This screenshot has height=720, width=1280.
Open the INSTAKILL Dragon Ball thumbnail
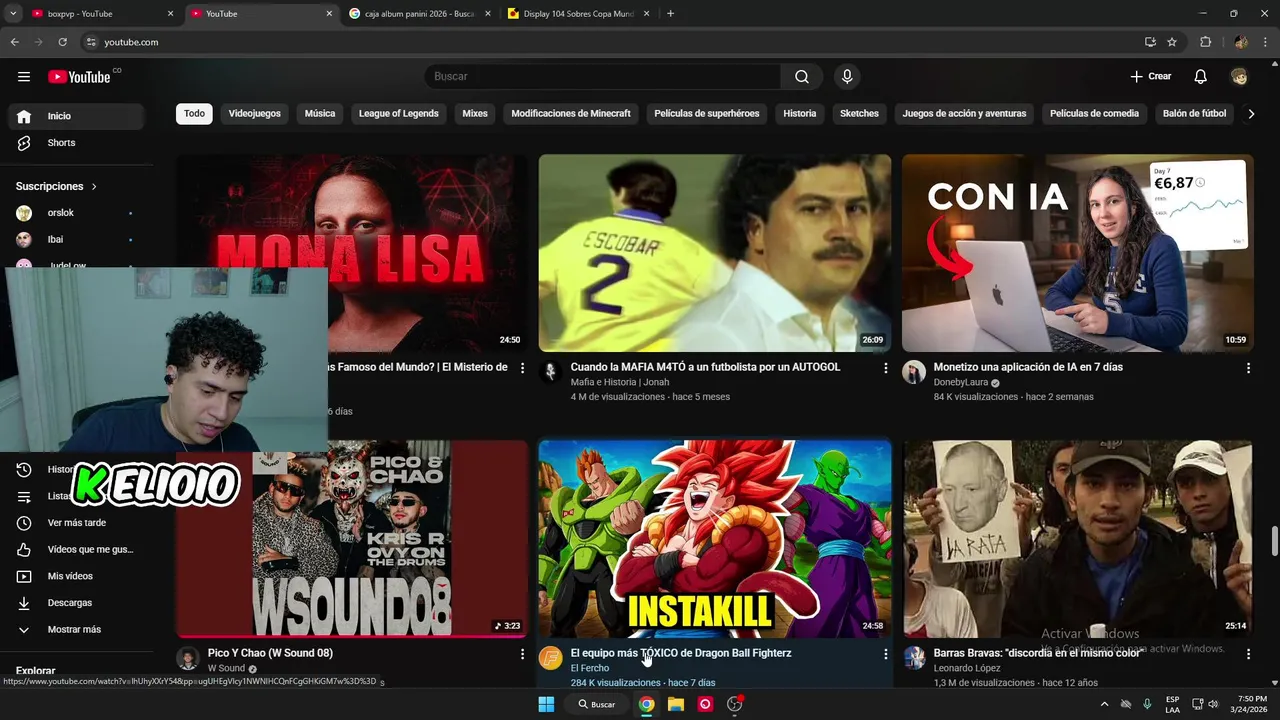coord(714,539)
